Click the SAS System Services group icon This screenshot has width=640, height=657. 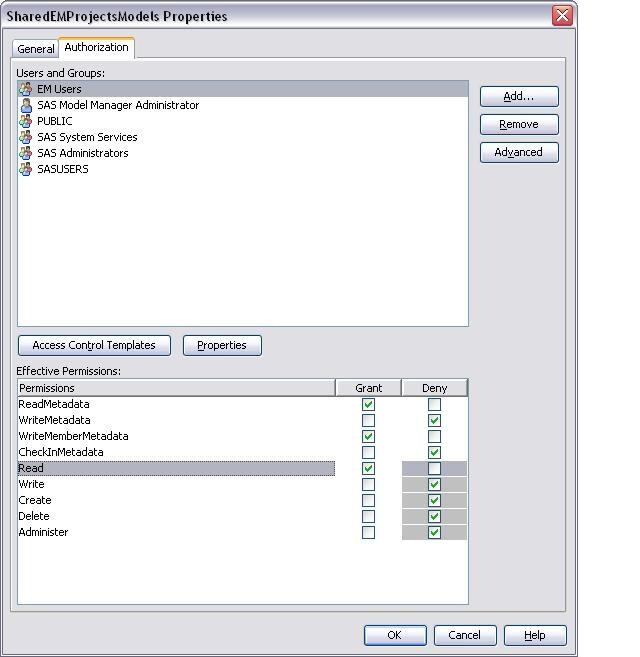pyautogui.click(x=26, y=137)
